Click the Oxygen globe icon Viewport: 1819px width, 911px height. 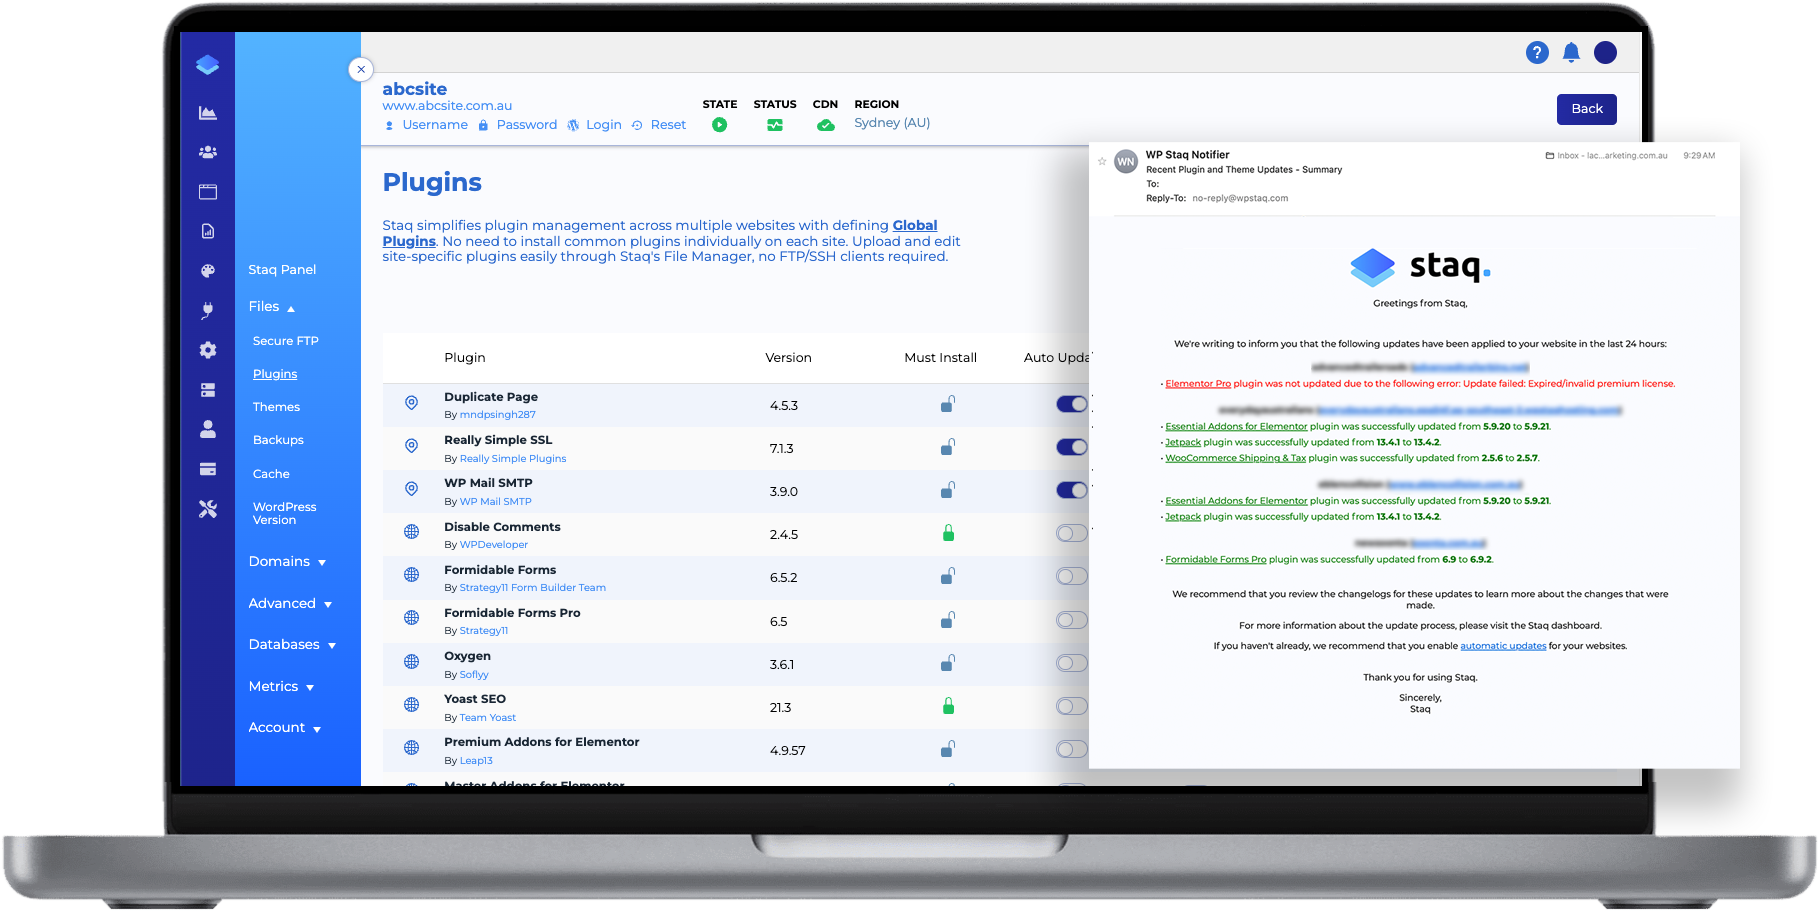click(x=411, y=662)
